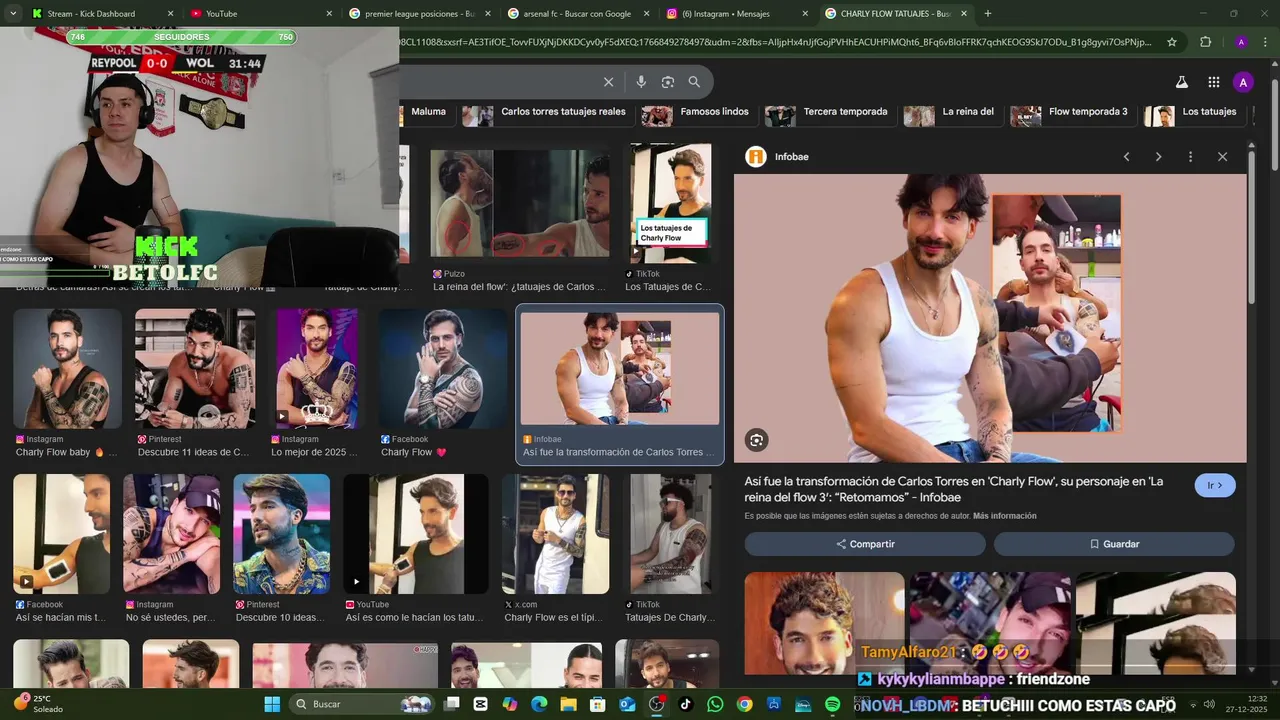Open Instagram Lo mejor de 2025 thumbnail
This screenshot has height=720, width=1280.
[x=317, y=369]
